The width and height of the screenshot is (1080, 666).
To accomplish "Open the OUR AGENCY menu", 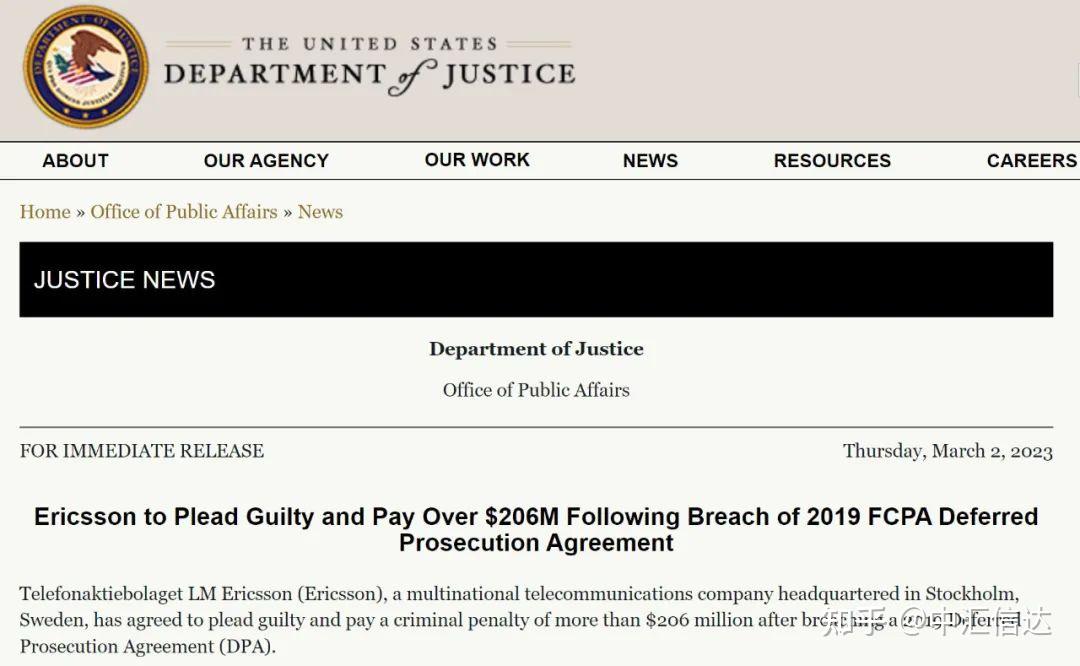I will (x=266, y=161).
